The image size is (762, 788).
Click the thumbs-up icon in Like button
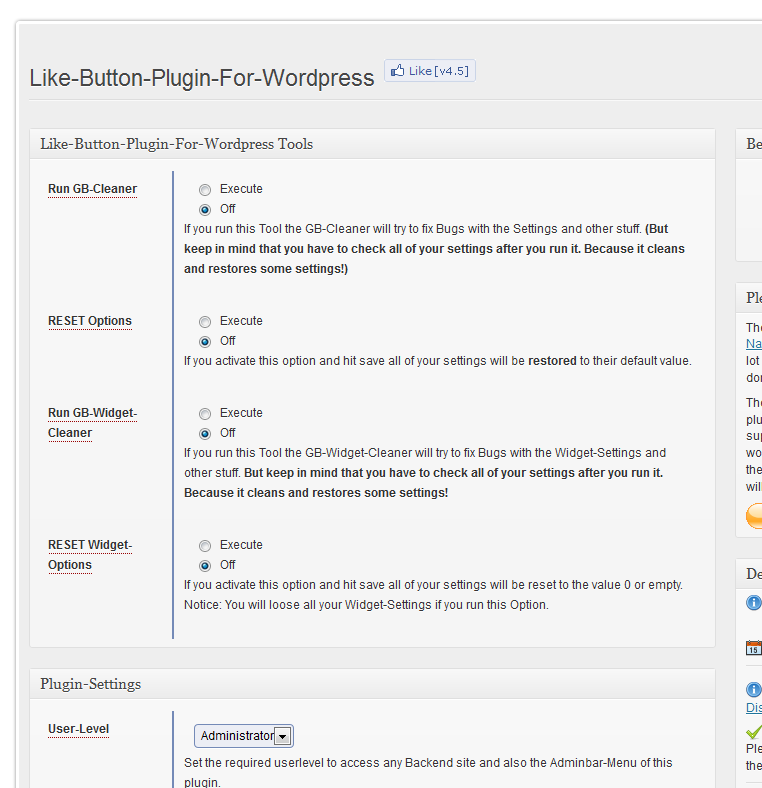click(x=398, y=71)
